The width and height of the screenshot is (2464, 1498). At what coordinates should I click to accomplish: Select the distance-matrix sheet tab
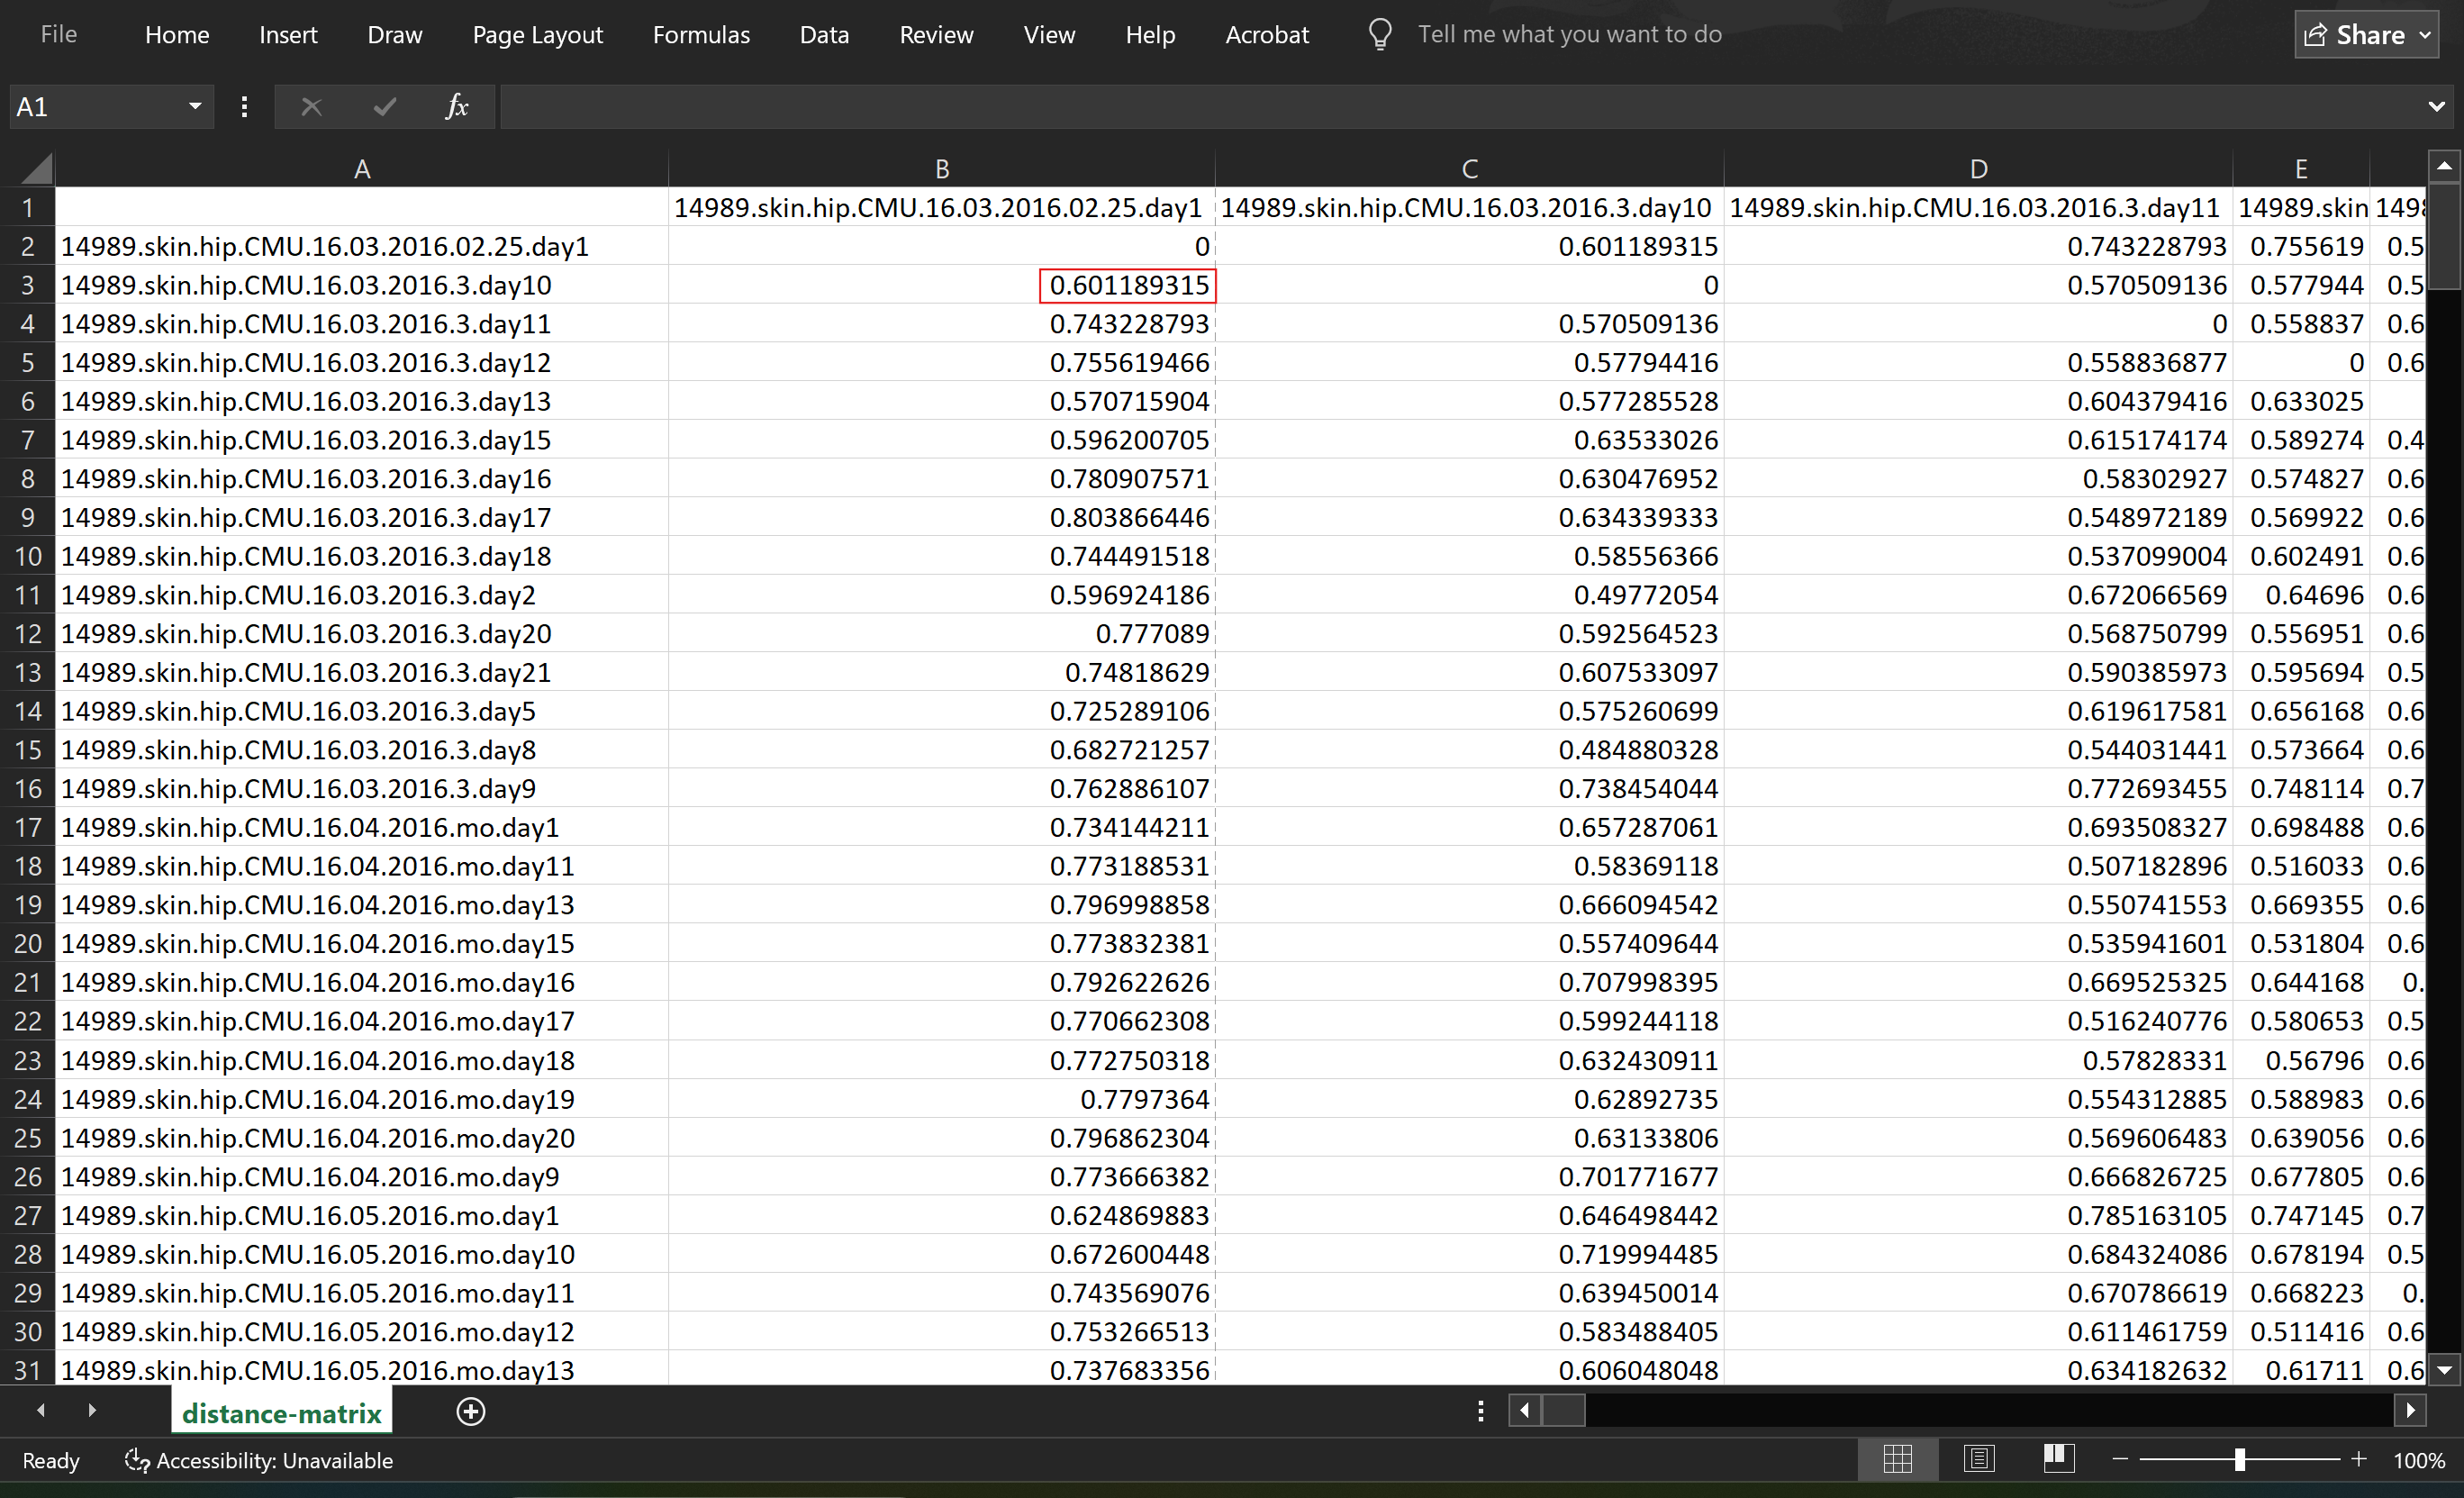click(x=282, y=1413)
